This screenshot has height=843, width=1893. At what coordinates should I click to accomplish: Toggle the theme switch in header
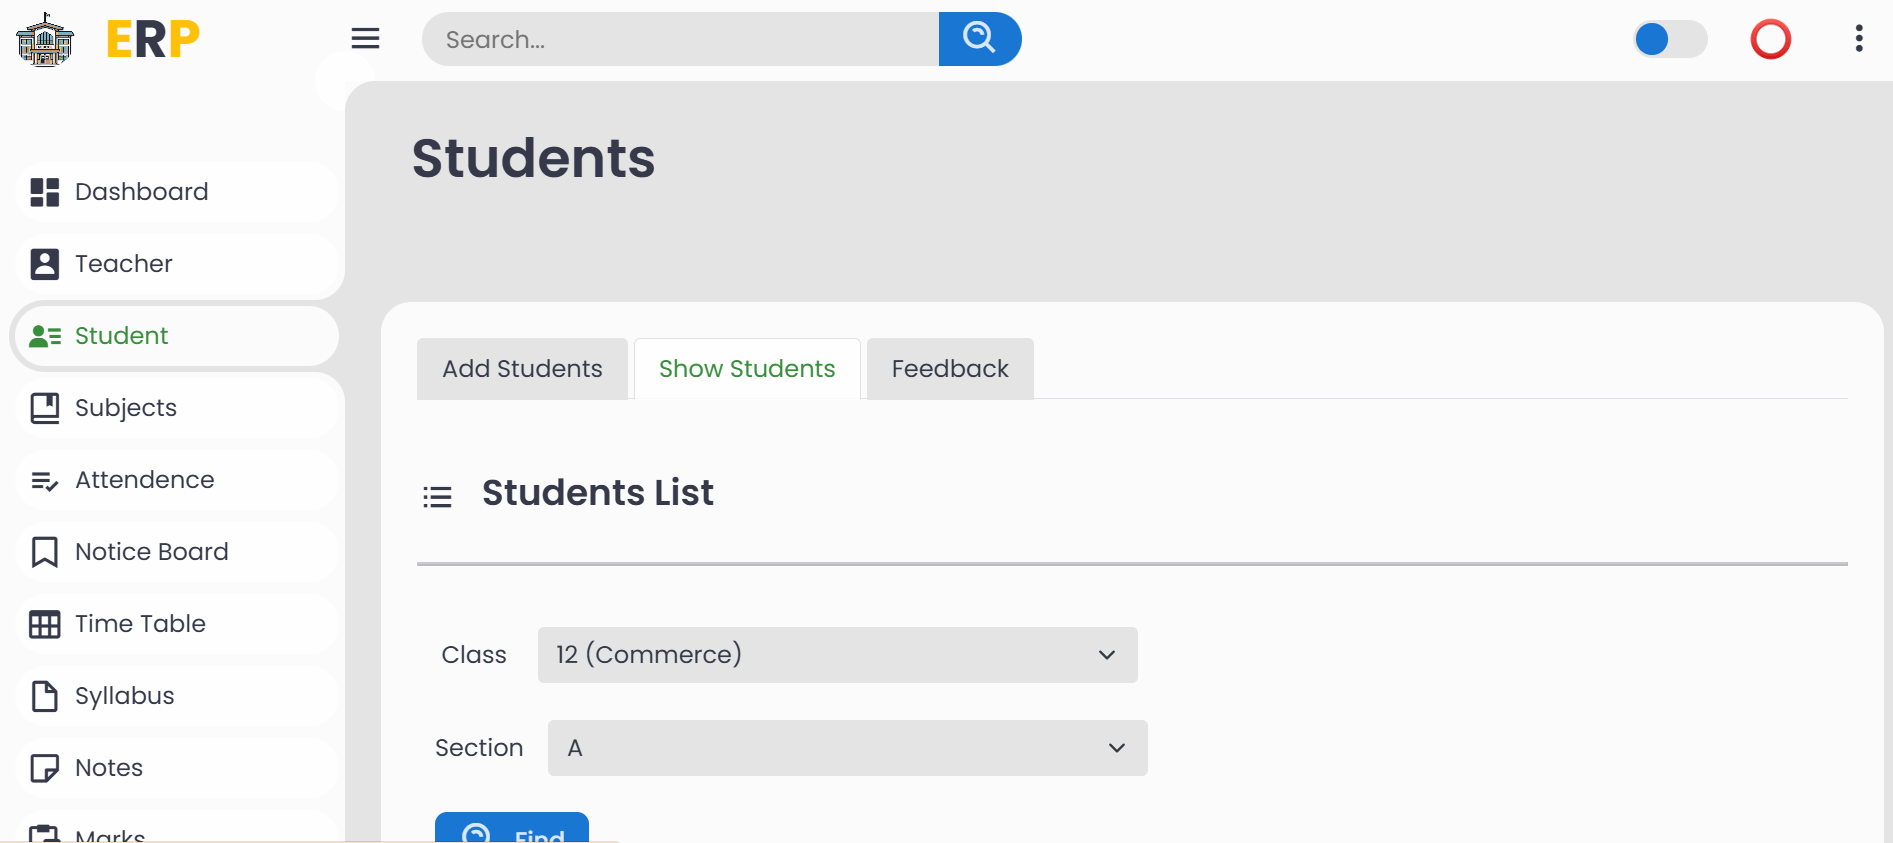click(x=1669, y=40)
